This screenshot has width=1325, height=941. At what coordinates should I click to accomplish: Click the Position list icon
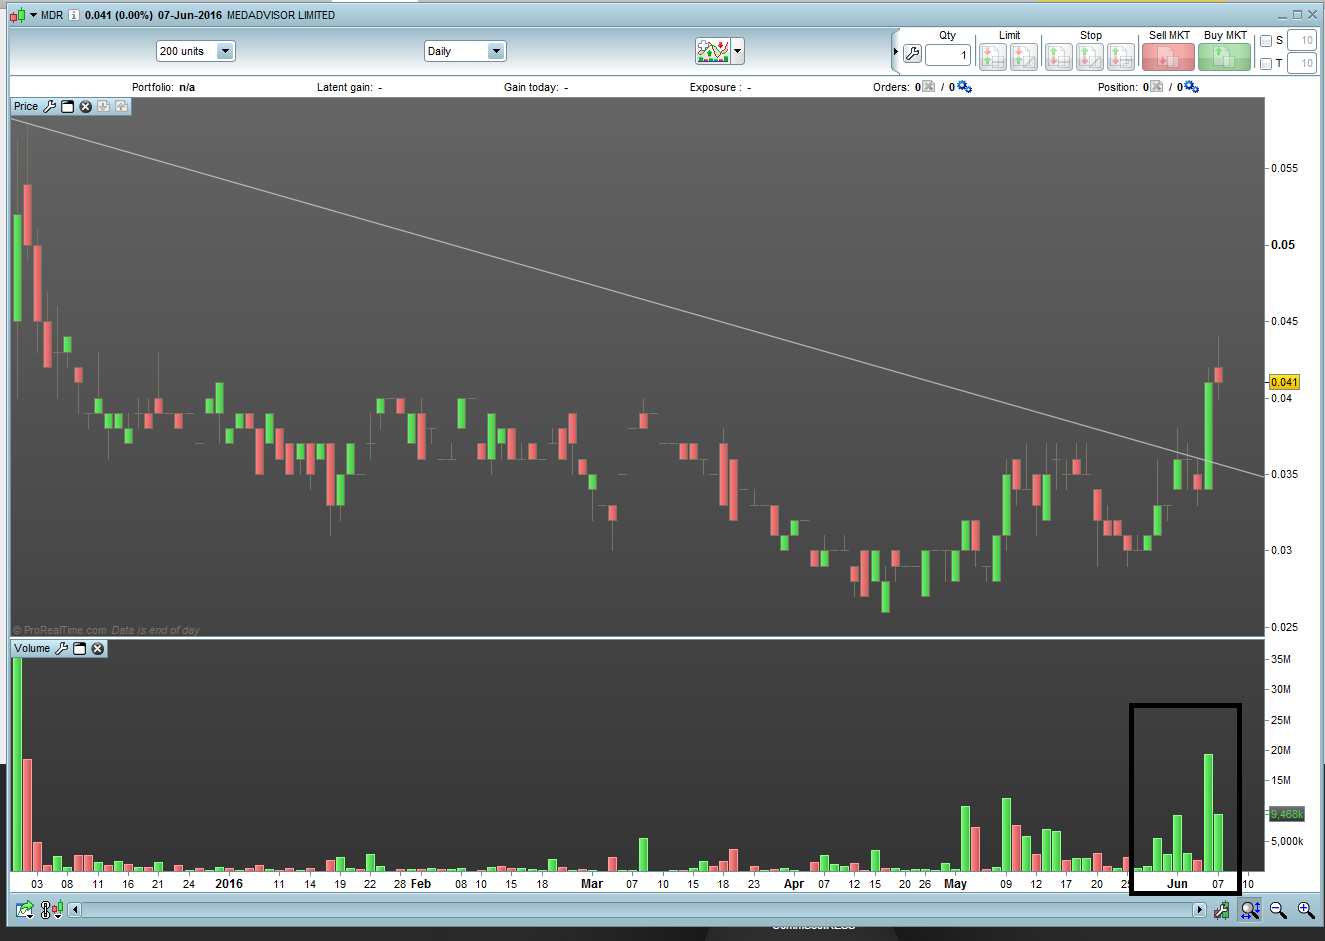pos(1157,87)
